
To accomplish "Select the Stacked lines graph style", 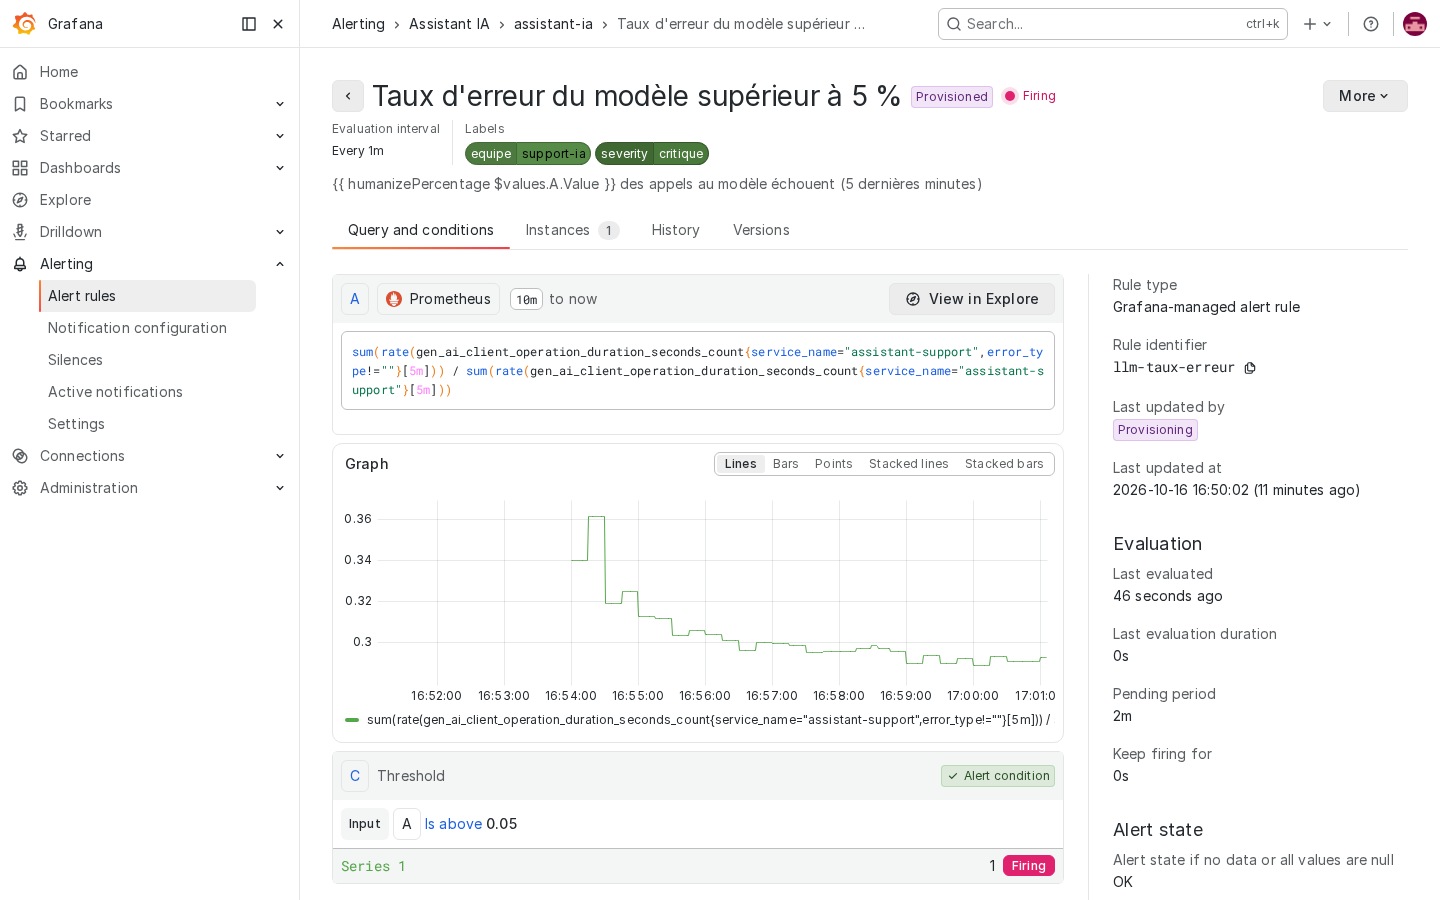I will [x=909, y=464].
